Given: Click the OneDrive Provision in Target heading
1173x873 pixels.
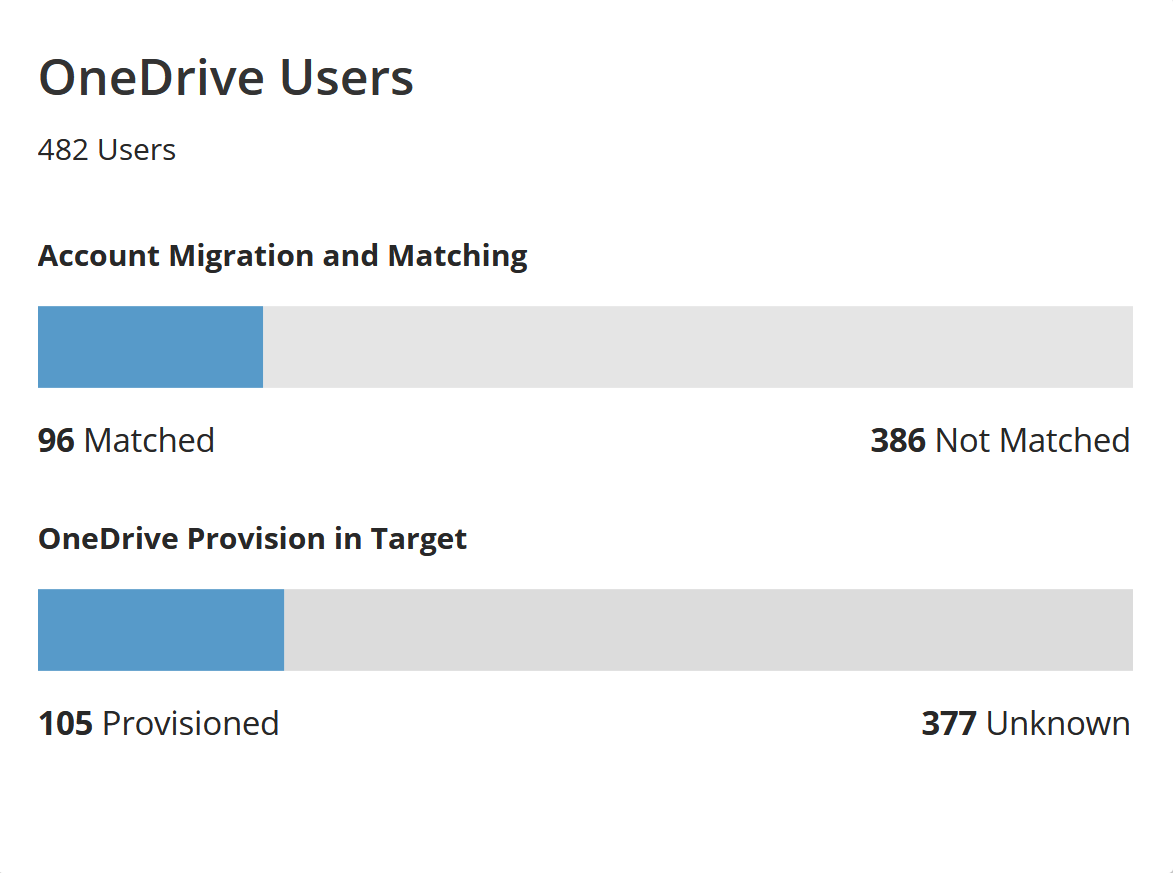Looking at the screenshot, I should (252, 539).
